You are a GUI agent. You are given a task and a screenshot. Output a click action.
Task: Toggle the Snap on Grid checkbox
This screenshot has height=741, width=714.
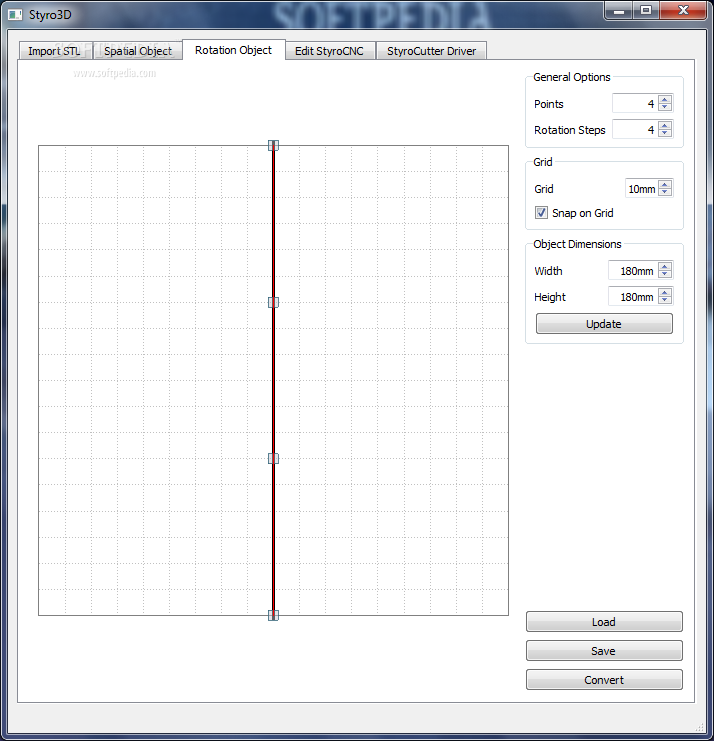coord(541,213)
